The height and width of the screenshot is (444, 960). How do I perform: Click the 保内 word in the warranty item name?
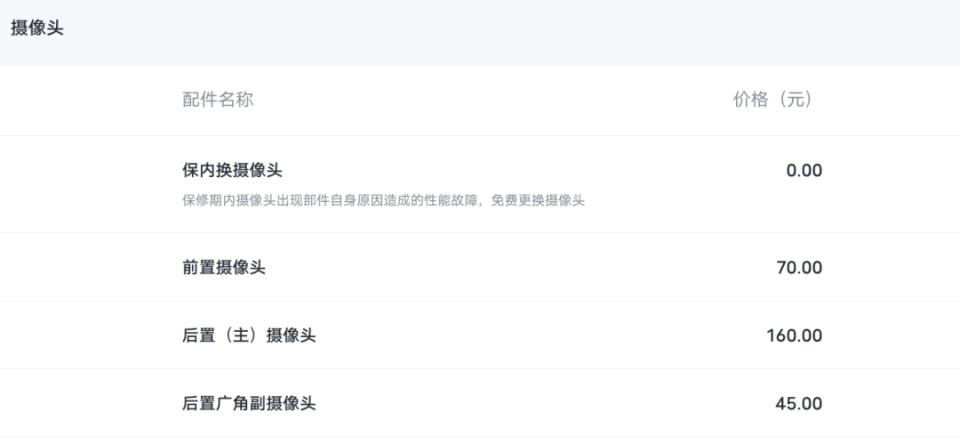pyautogui.click(x=198, y=170)
